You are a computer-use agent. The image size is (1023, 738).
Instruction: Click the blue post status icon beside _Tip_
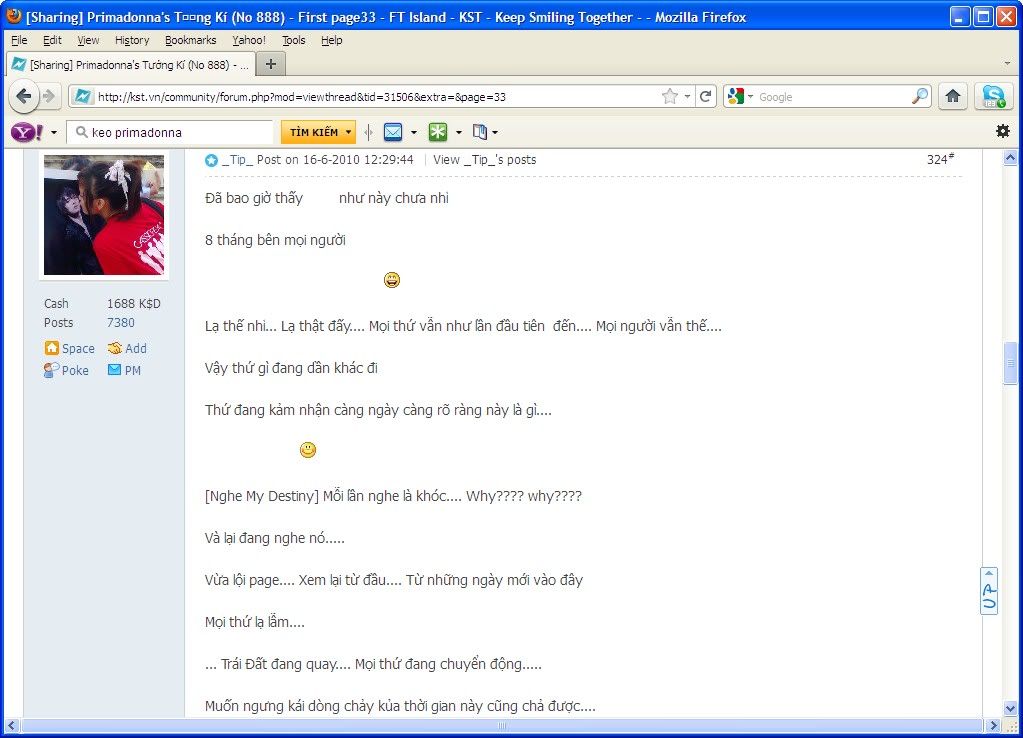point(211,160)
